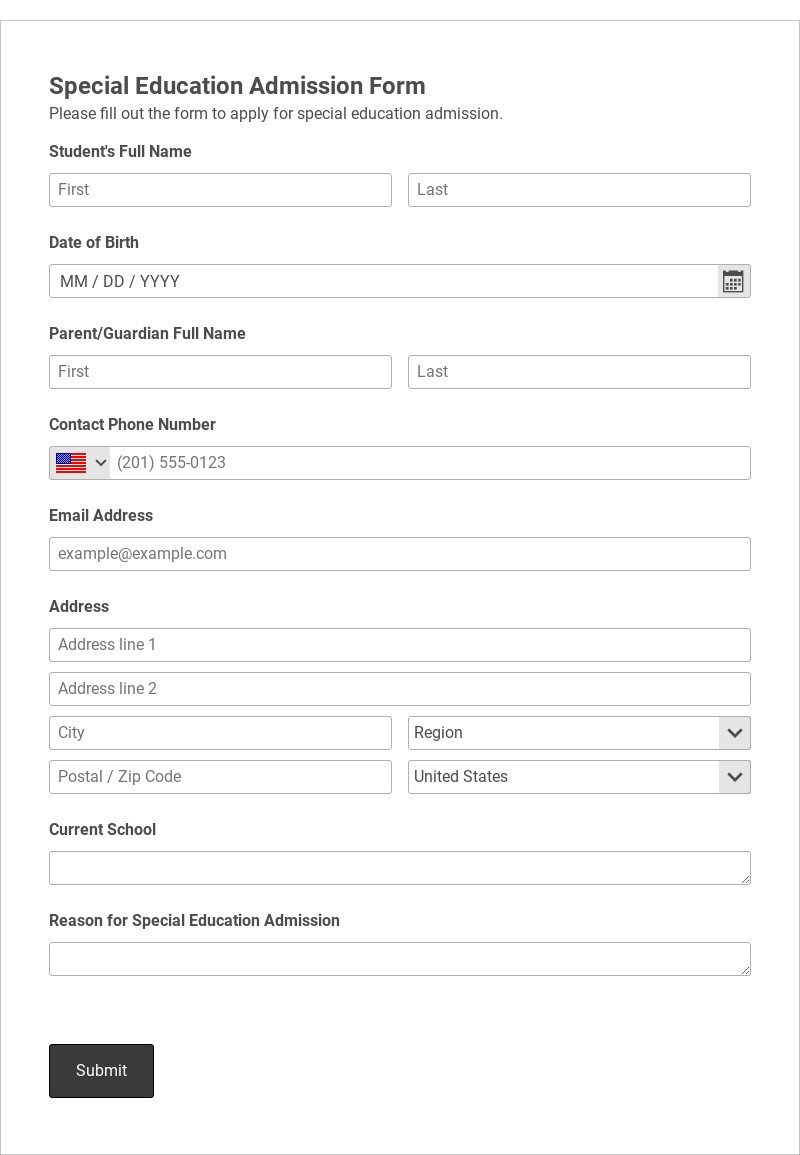
Task: Focus the Parent/Guardian Last name field
Action: (x=579, y=372)
